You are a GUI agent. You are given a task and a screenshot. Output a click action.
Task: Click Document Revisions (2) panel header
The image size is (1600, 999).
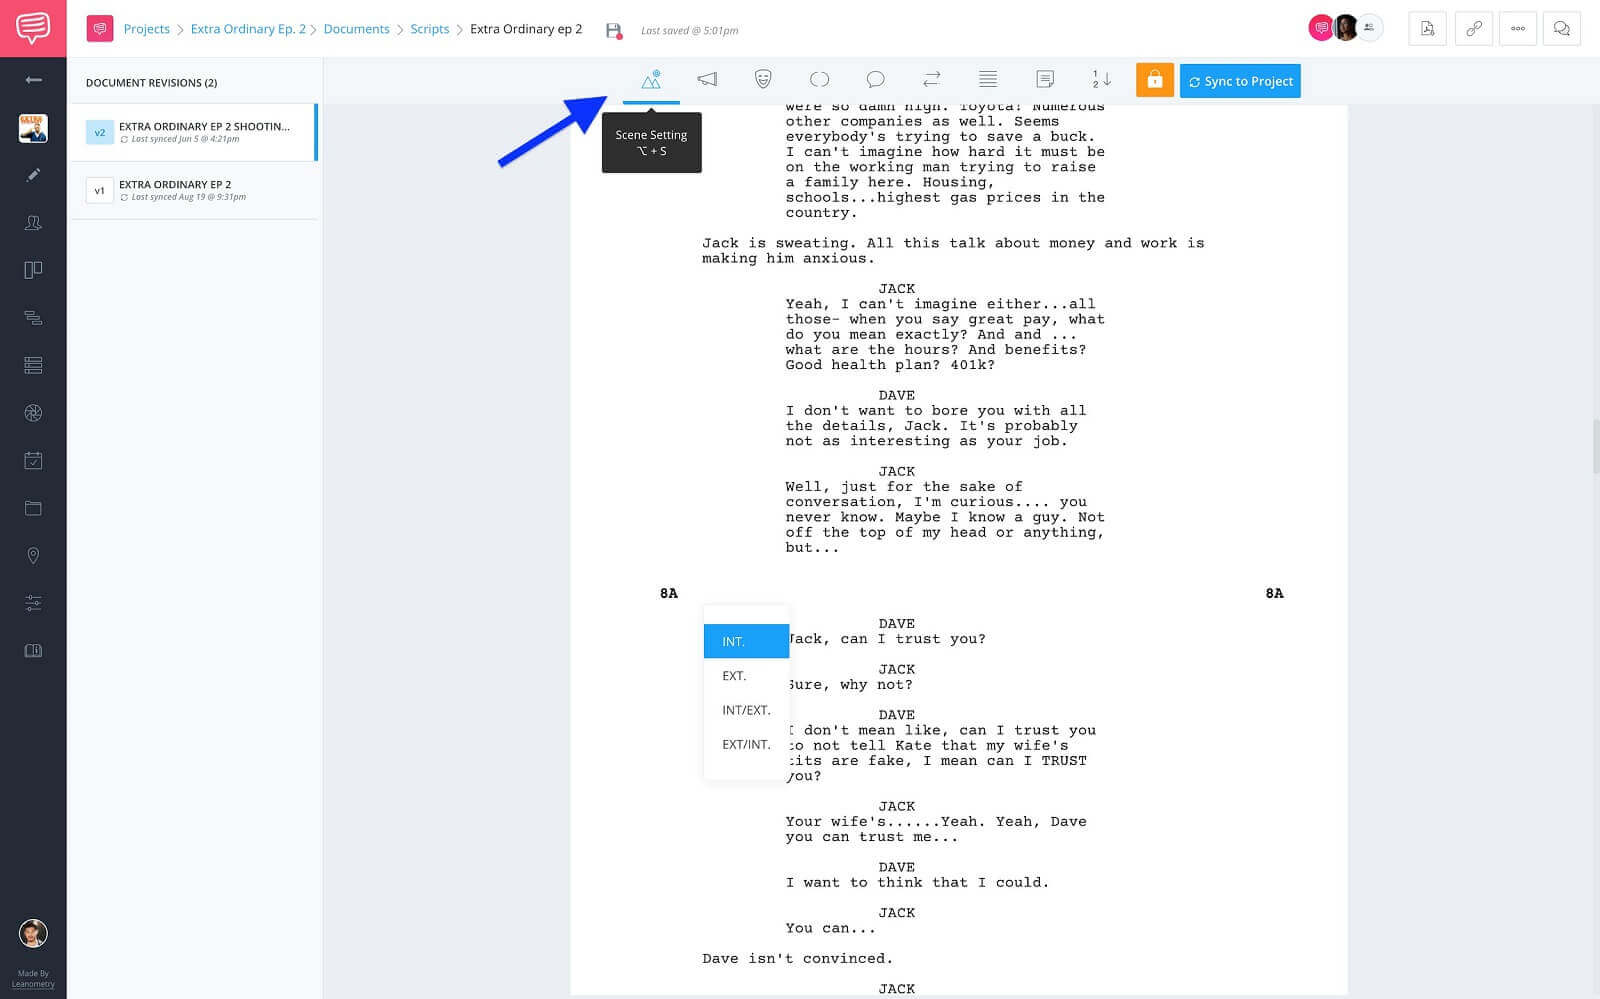pos(151,83)
